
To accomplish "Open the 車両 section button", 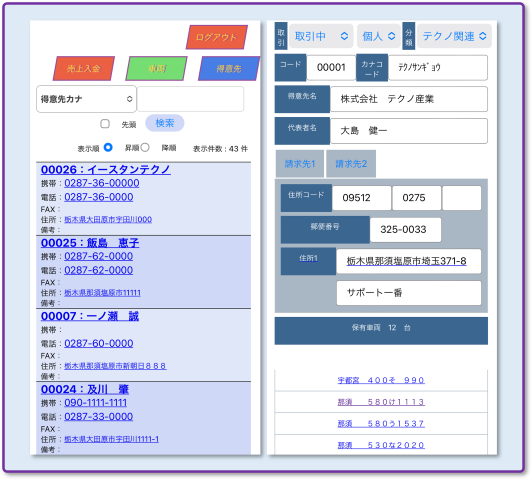I will (156, 69).
